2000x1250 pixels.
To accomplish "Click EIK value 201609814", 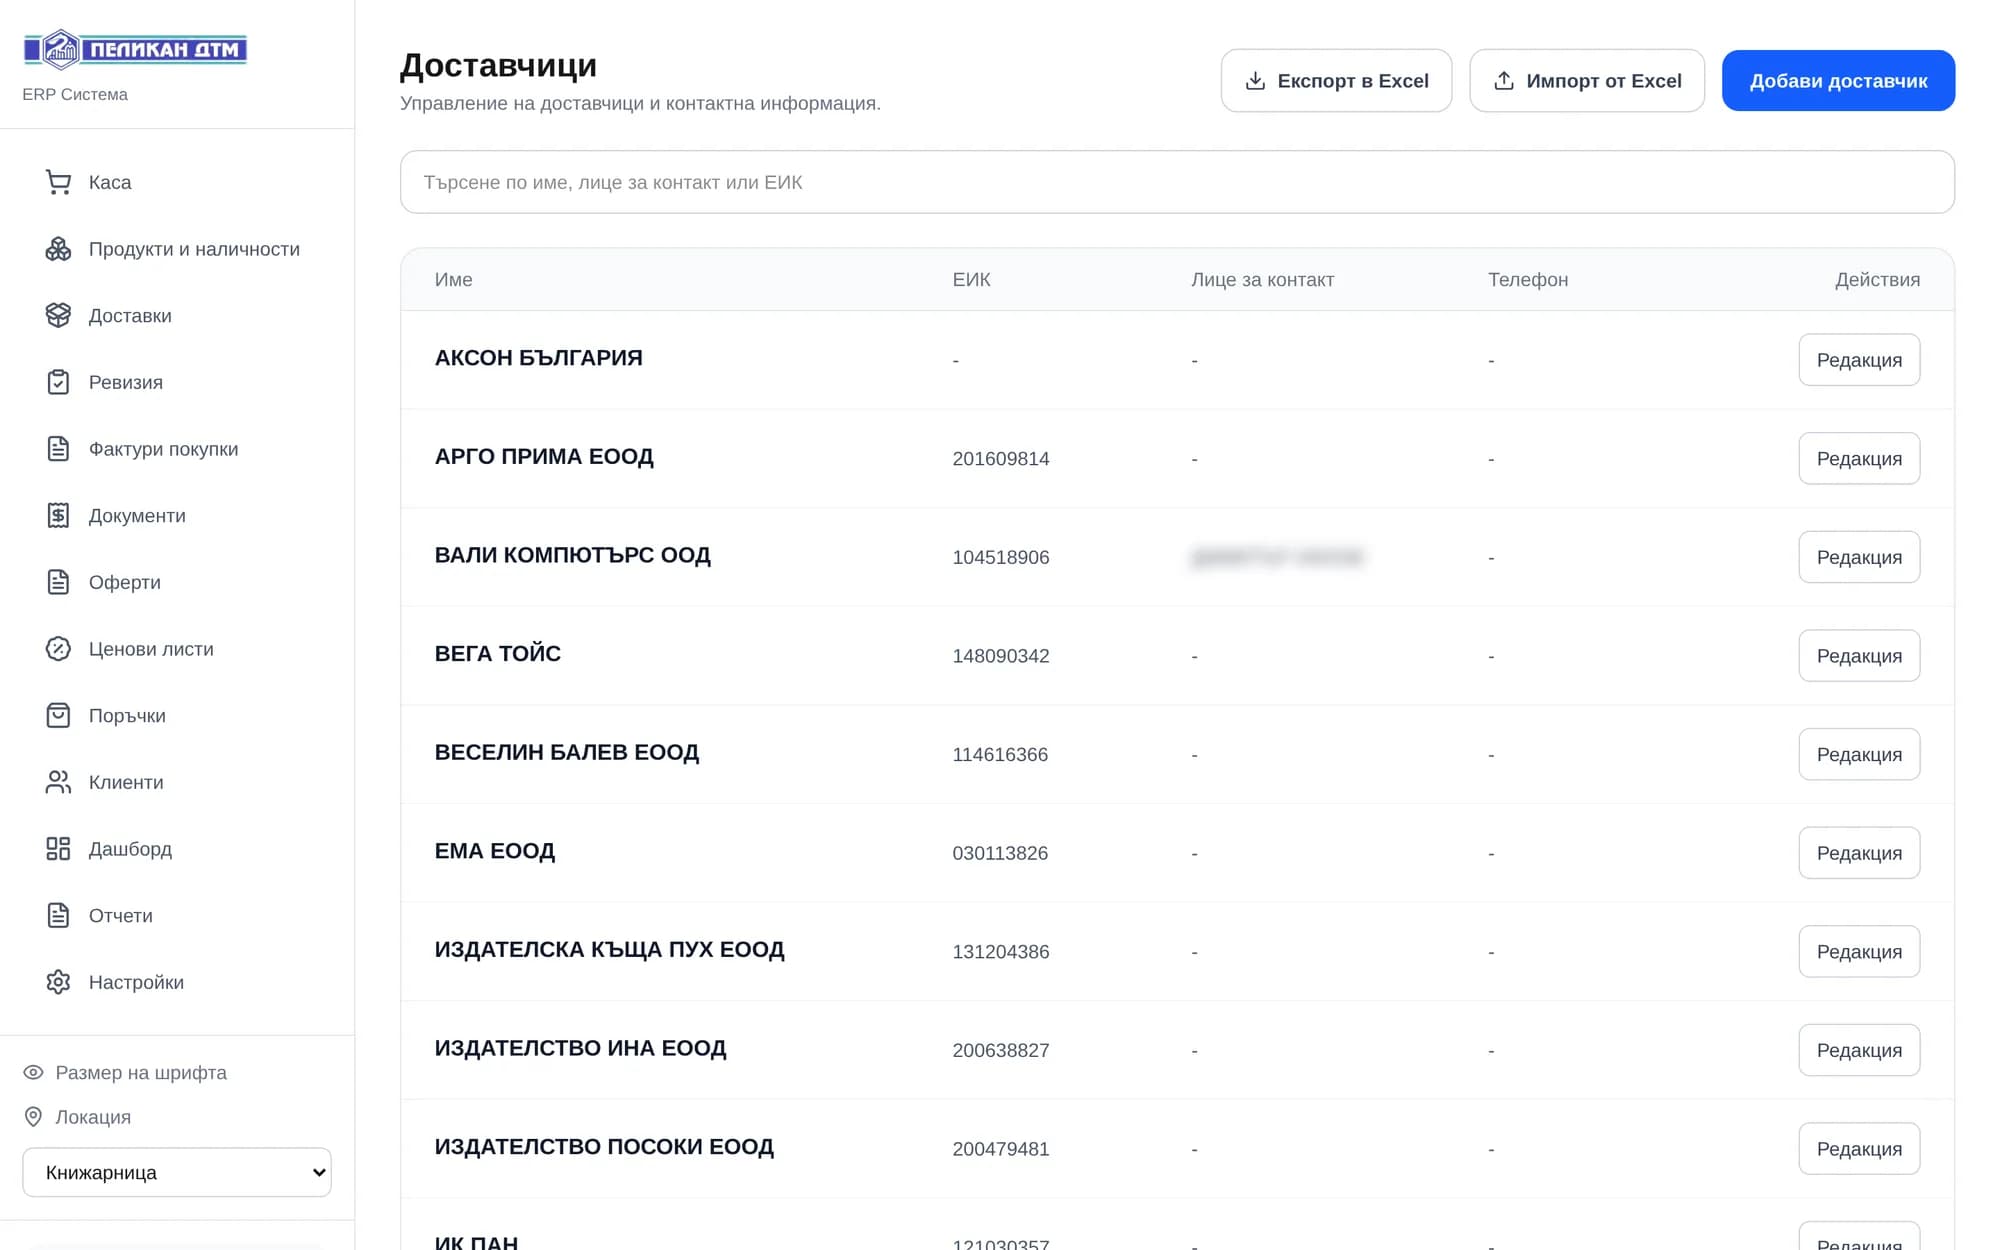I will coord(1000,459).
